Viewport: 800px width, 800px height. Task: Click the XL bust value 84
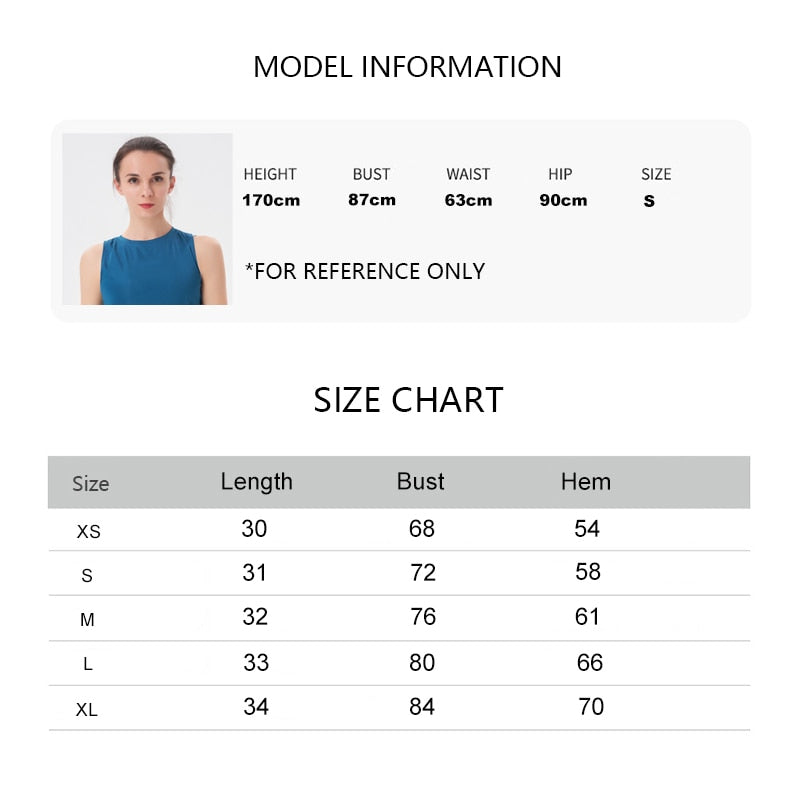coord(422,707)
